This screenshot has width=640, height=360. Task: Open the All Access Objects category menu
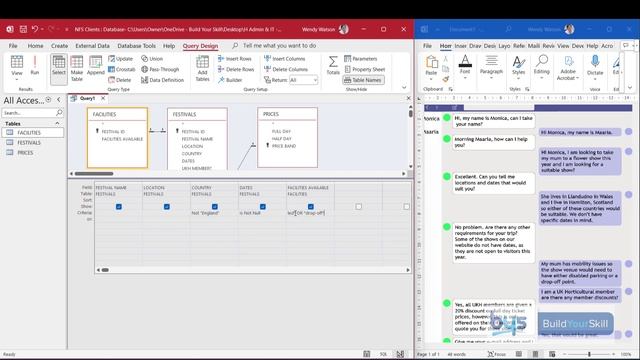click(49, 100)
